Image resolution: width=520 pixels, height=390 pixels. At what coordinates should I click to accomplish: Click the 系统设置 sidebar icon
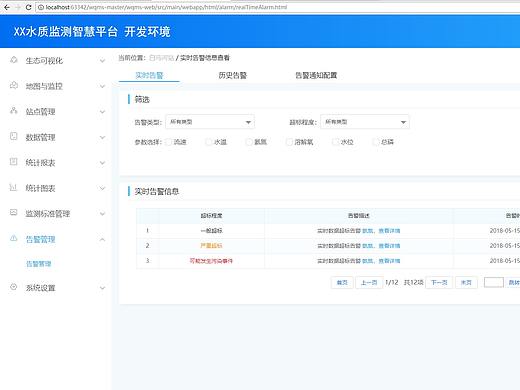14,287
